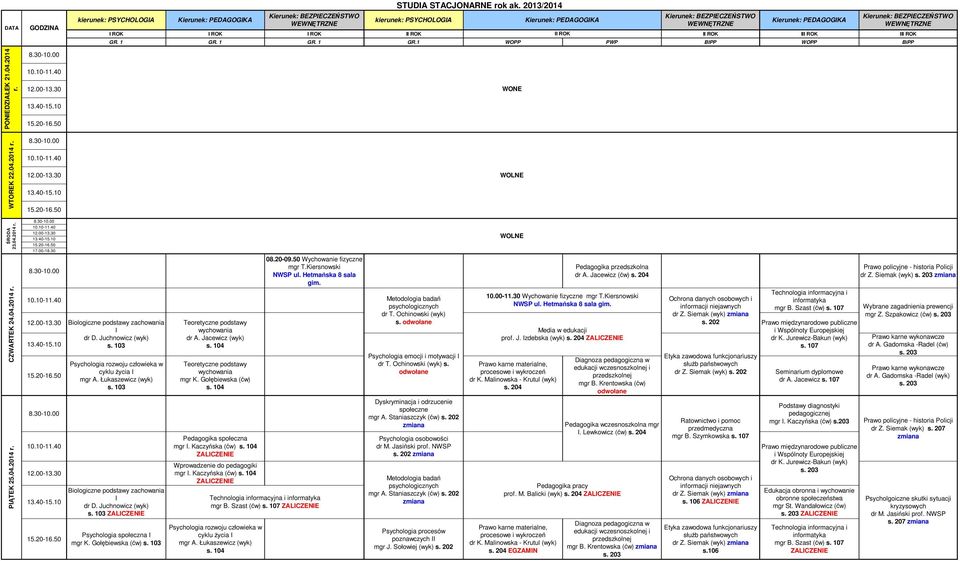
Task: Click "Podstawy diagnostyki pedagogicznej" cell
Action: pos(809,413)
